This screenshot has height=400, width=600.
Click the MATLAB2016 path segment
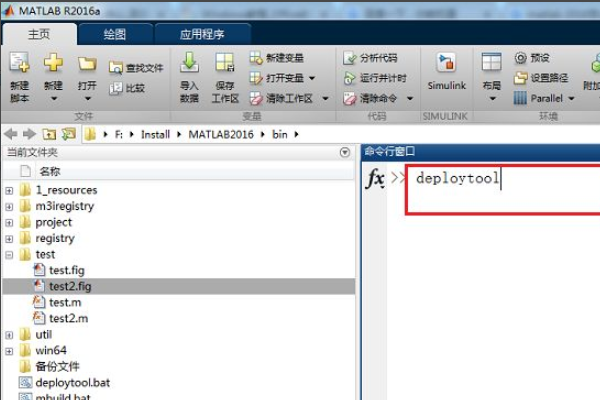221,134
